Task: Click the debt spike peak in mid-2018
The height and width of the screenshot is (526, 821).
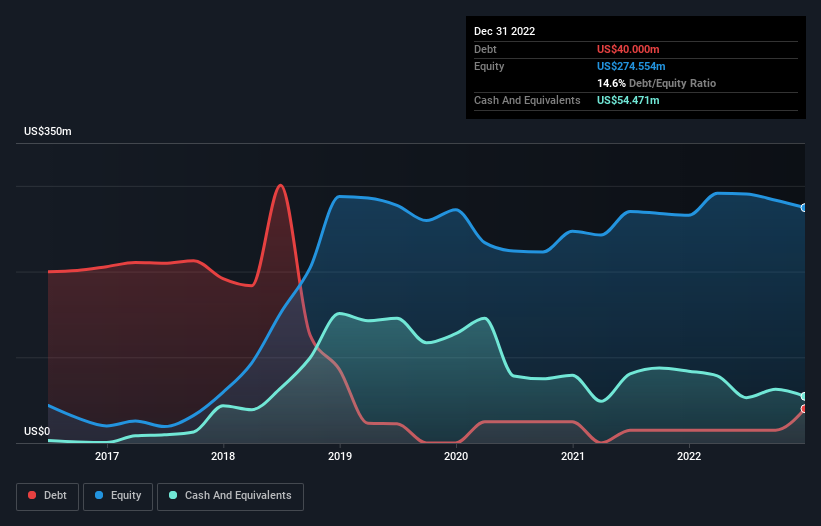Action: point(281,185)
